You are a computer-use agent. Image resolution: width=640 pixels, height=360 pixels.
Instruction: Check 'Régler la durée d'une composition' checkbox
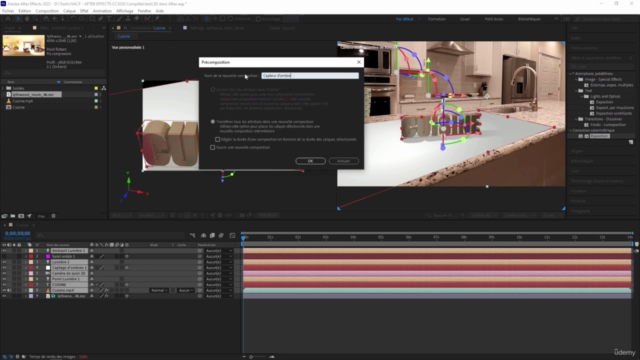tap(218, 139)
